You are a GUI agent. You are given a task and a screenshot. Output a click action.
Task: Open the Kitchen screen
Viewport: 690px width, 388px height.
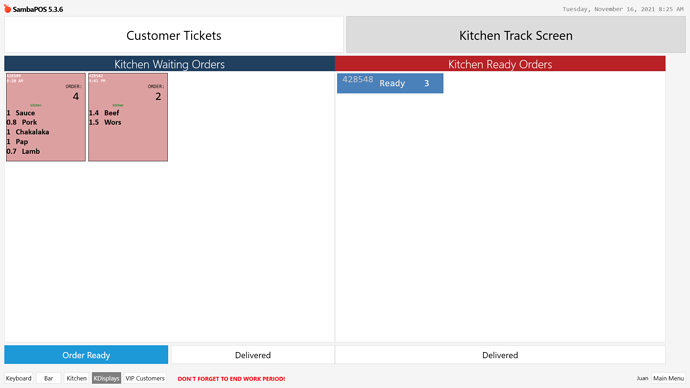pyautogui.click(x=77, y=378)
